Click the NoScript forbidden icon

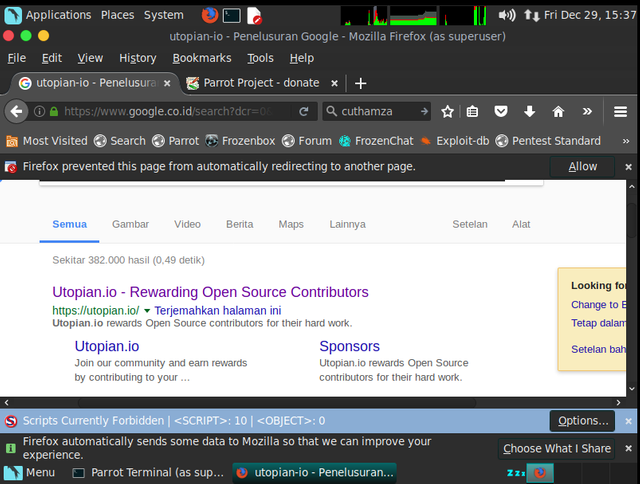pos(11,421)
